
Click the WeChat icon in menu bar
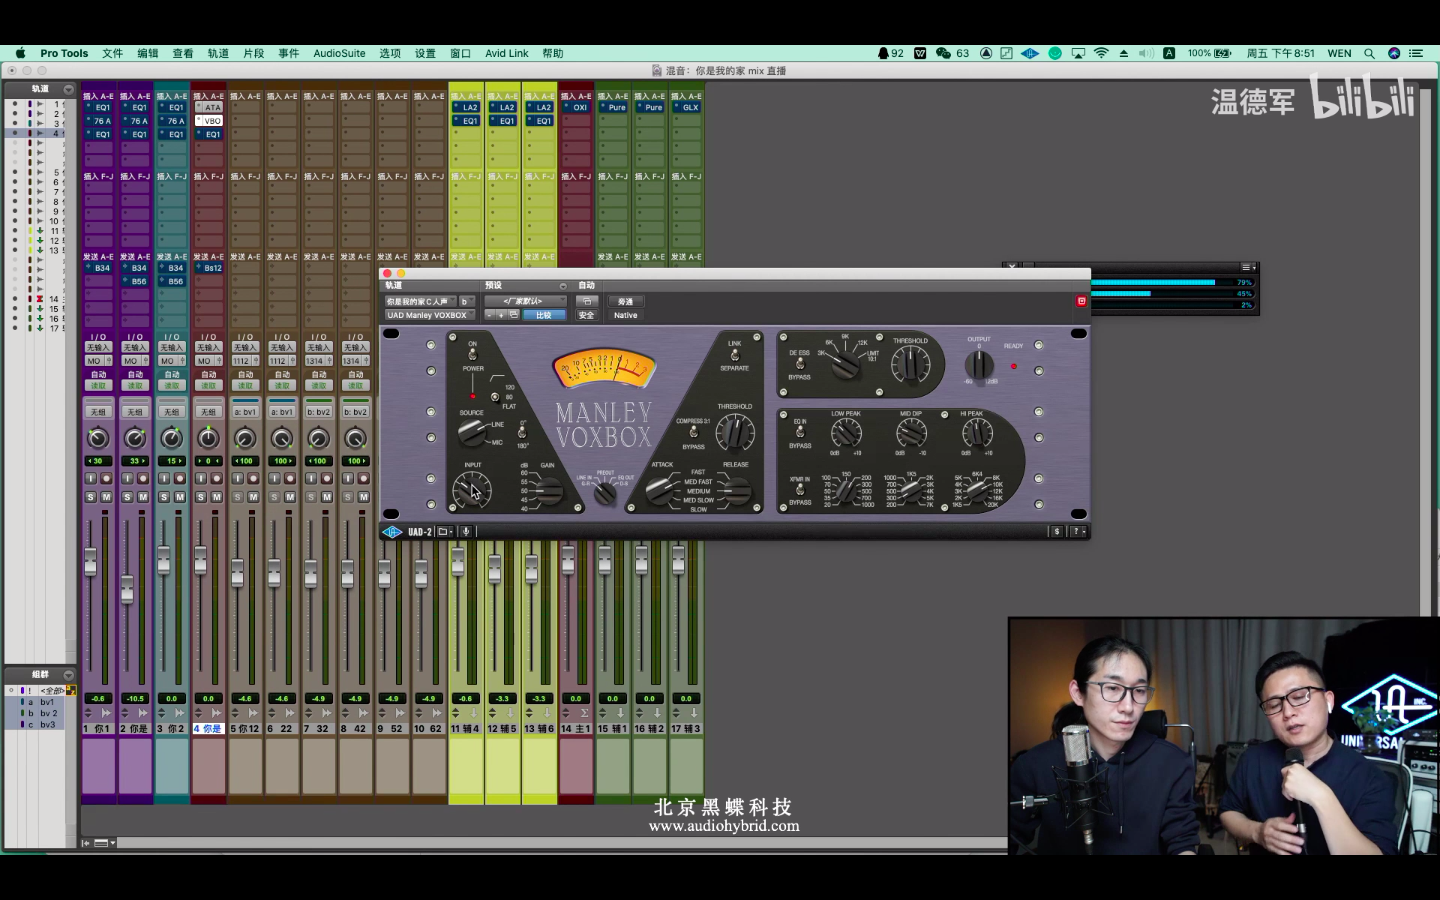pyautogui.click(x=943, y=53)
